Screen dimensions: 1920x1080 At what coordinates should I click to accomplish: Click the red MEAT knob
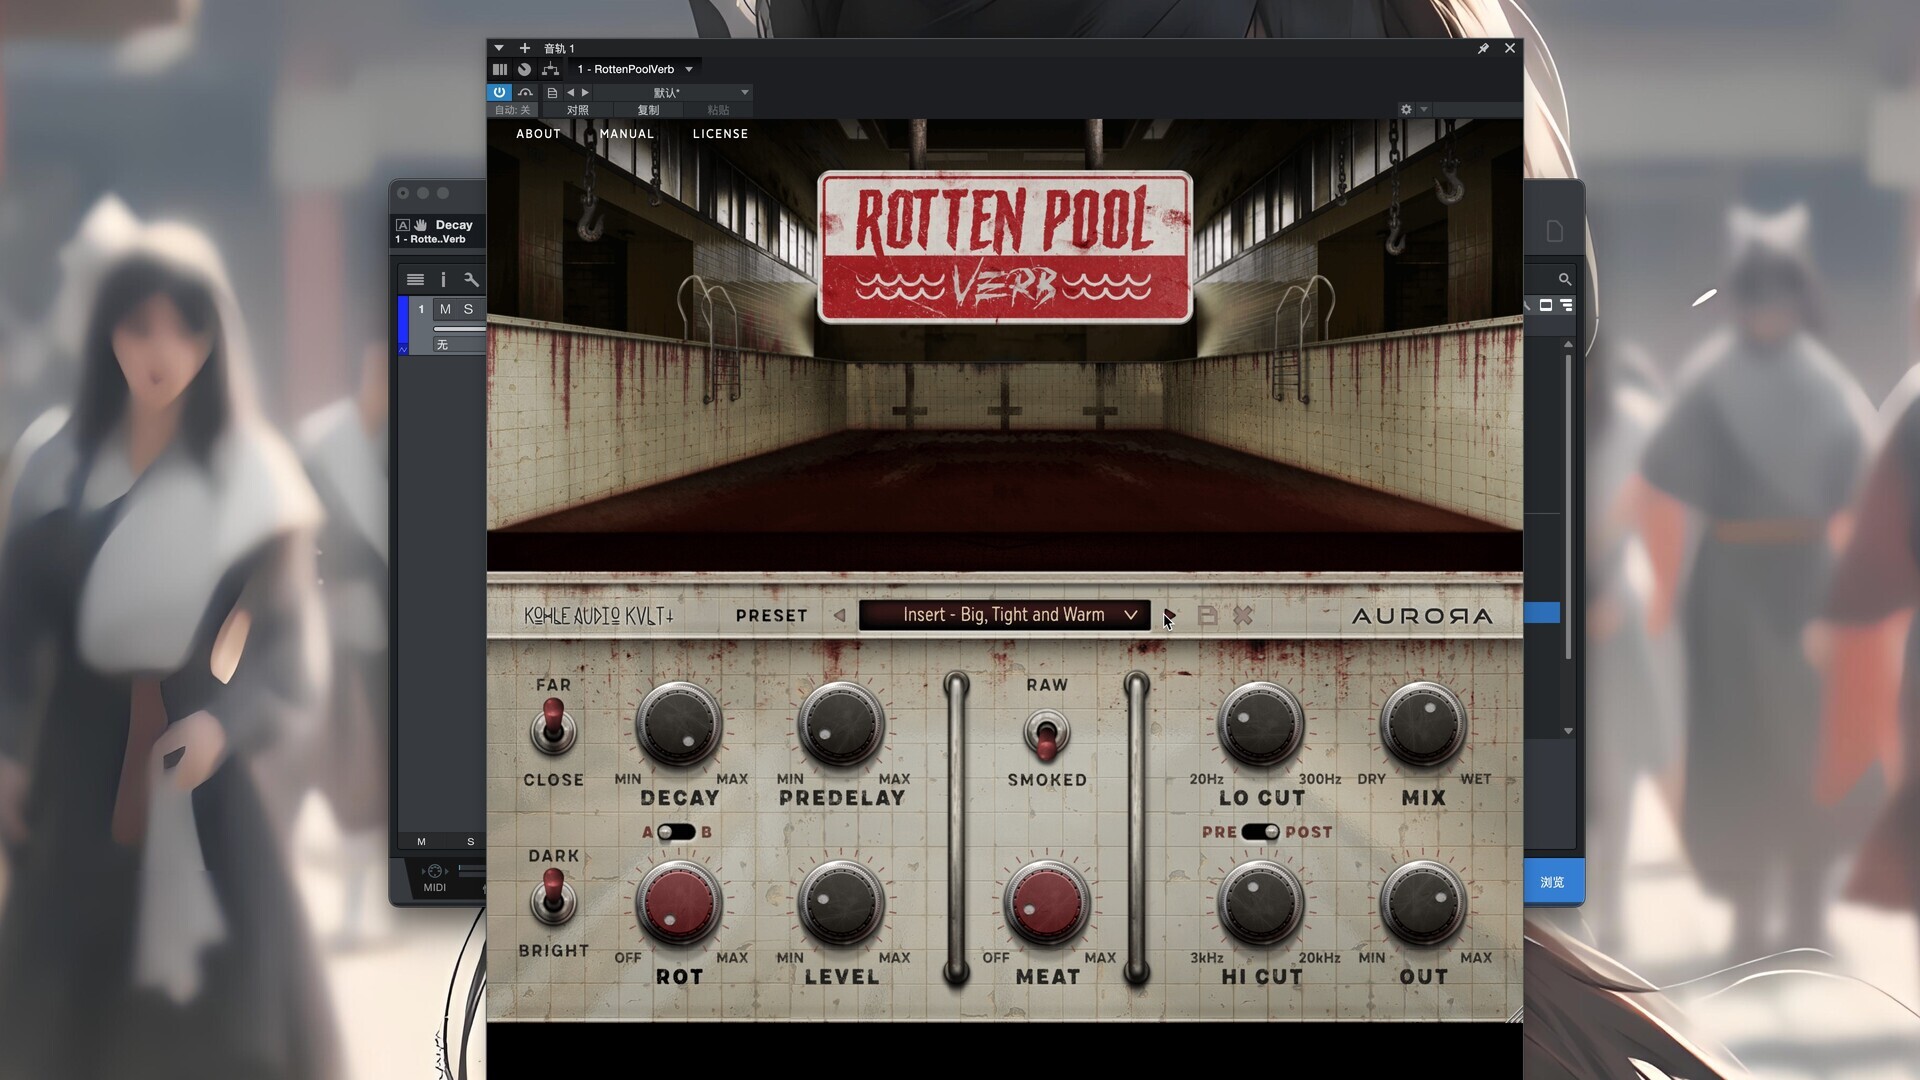(1046, 903)
